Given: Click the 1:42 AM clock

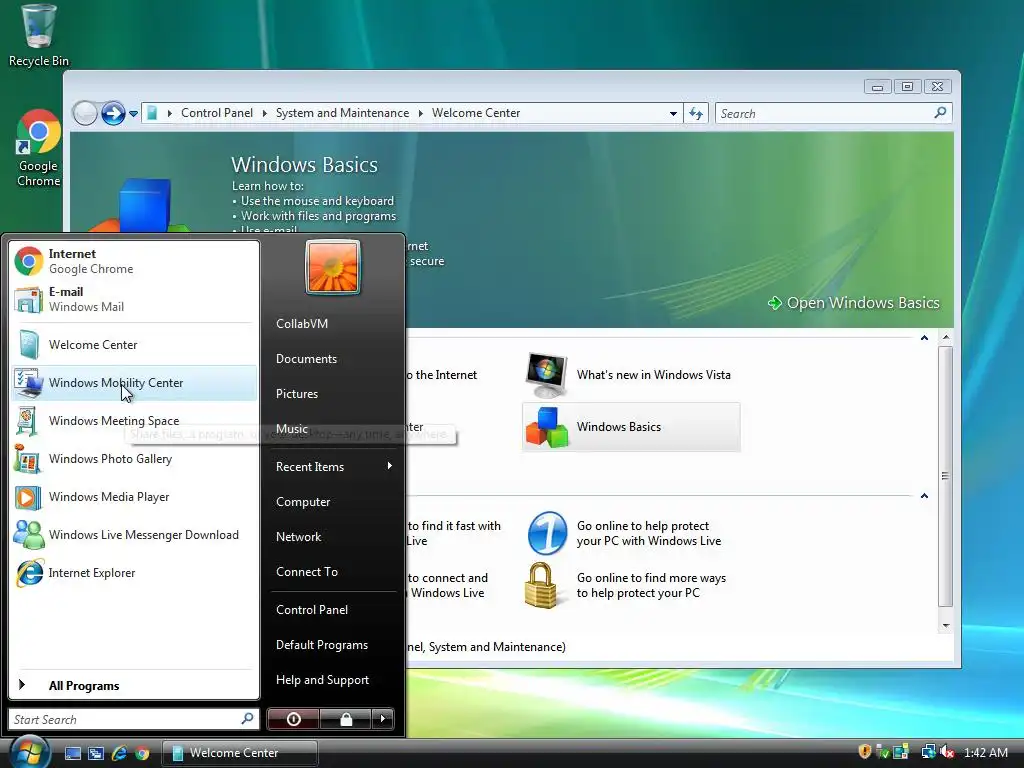Looking at the screenshot, I should (x=985, y=753).
